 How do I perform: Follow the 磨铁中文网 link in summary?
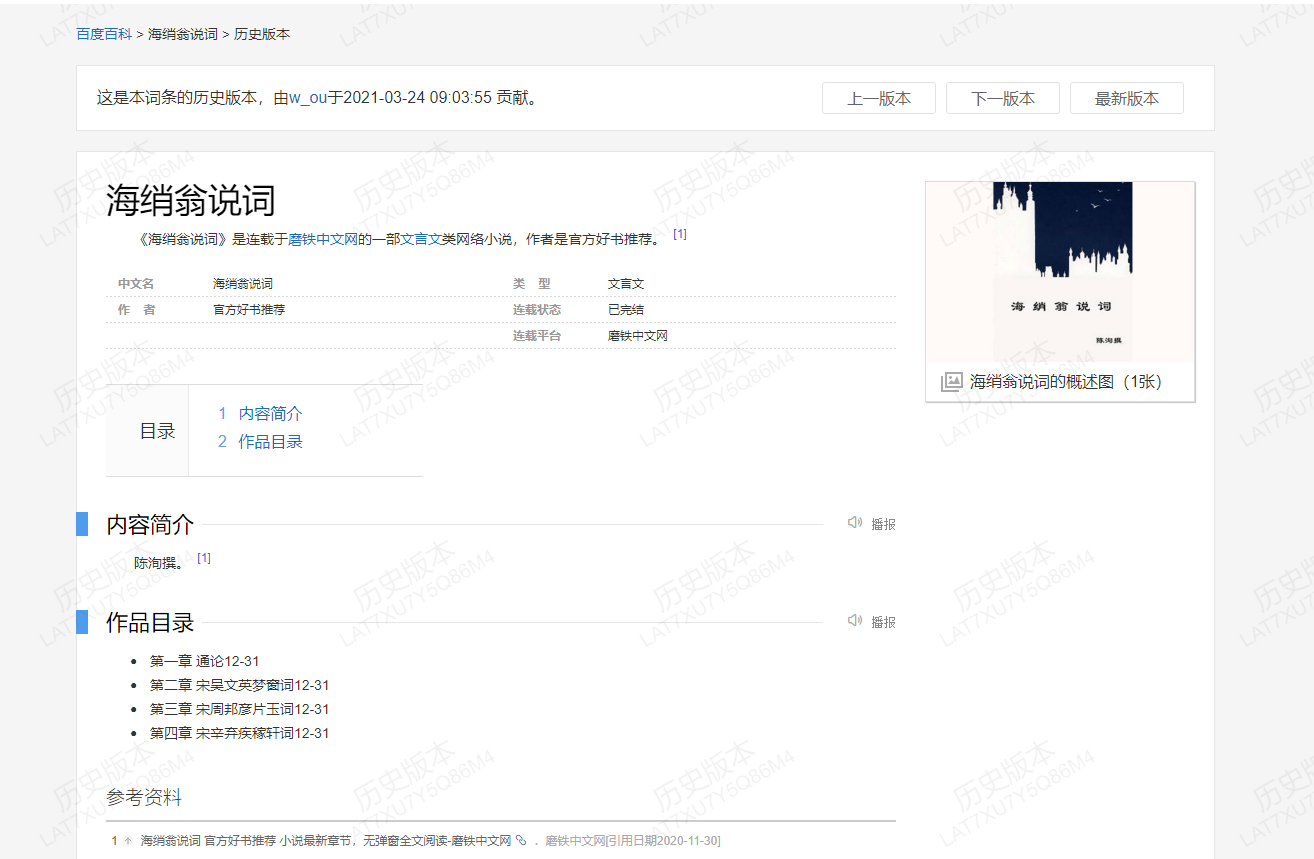(x=323, y=239)
